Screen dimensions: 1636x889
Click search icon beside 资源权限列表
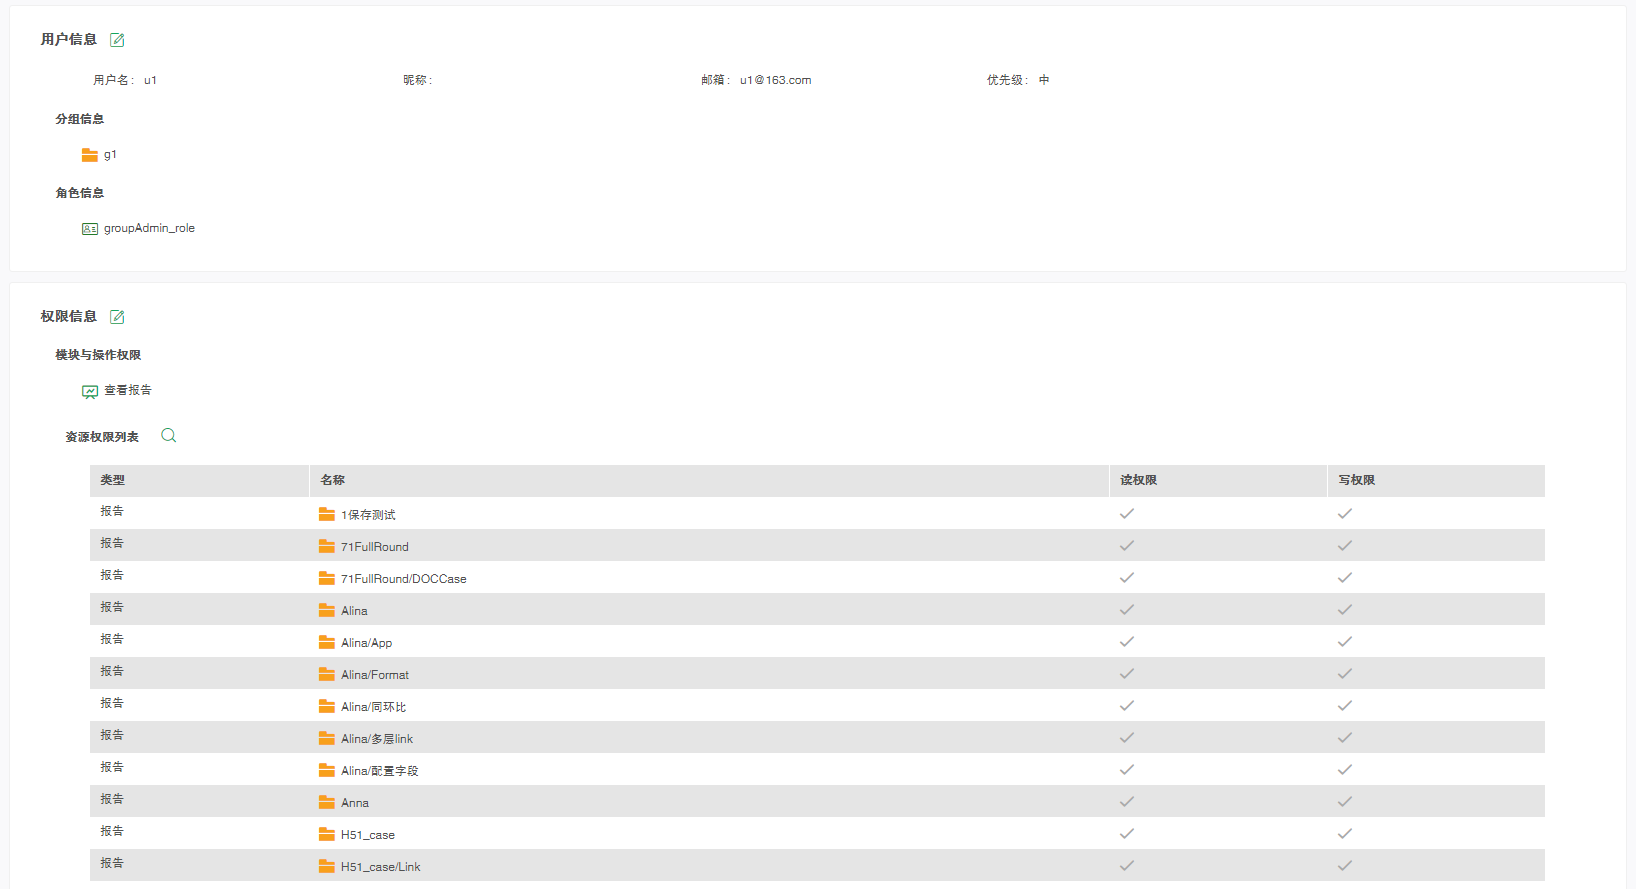coord(168,436)
